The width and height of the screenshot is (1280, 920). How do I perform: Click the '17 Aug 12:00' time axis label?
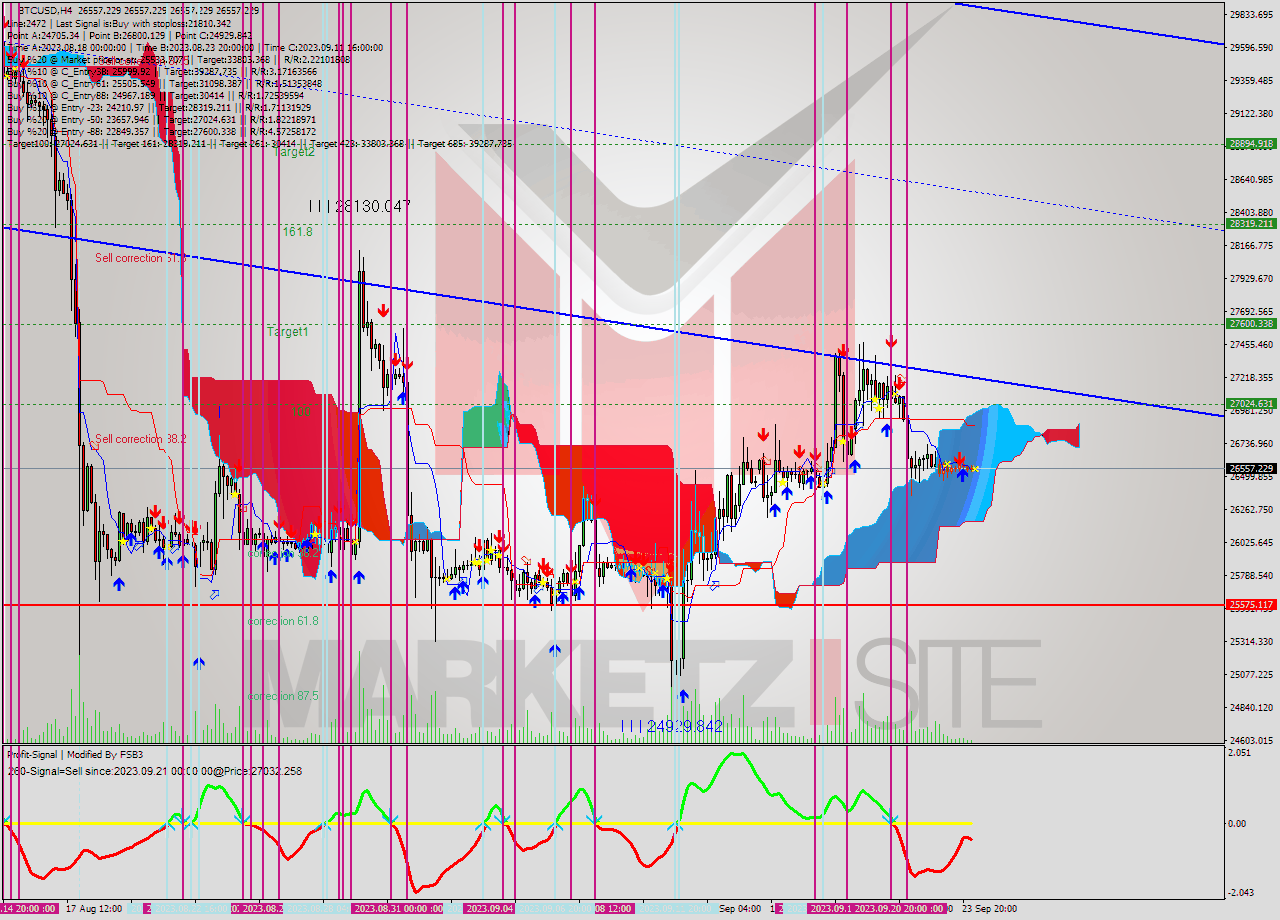(x=94, y=909)
